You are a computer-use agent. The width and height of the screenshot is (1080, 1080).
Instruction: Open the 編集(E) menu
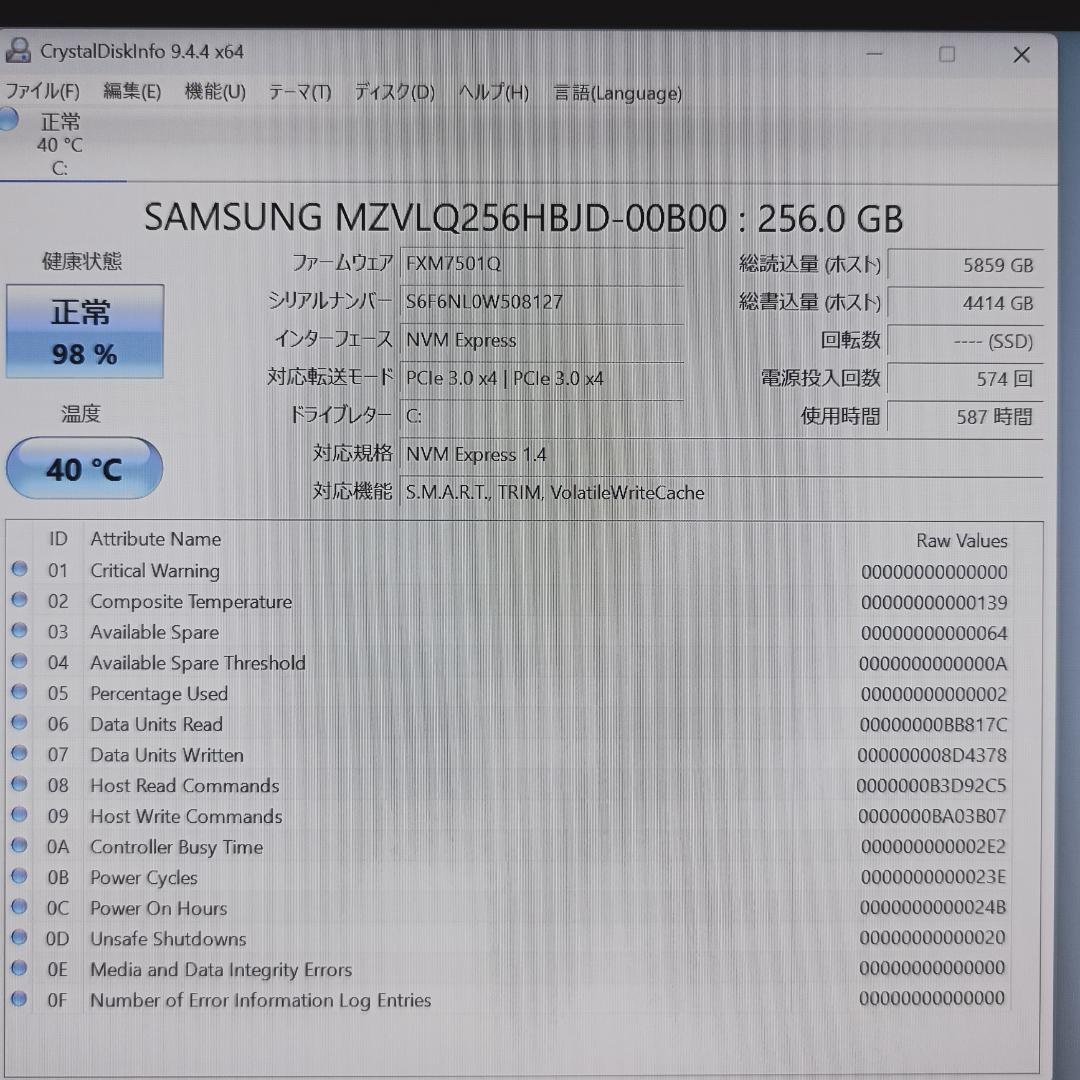tap(132, 91)
